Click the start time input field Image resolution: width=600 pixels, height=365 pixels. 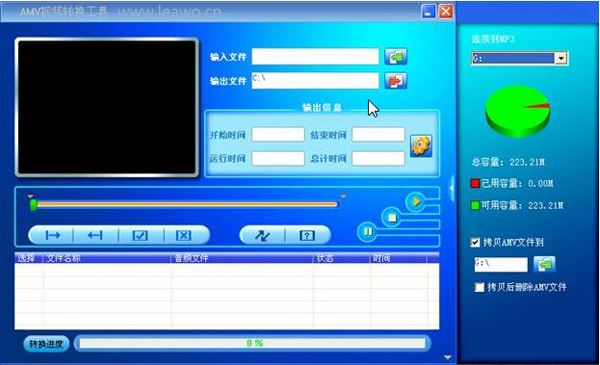pos(278,135)
